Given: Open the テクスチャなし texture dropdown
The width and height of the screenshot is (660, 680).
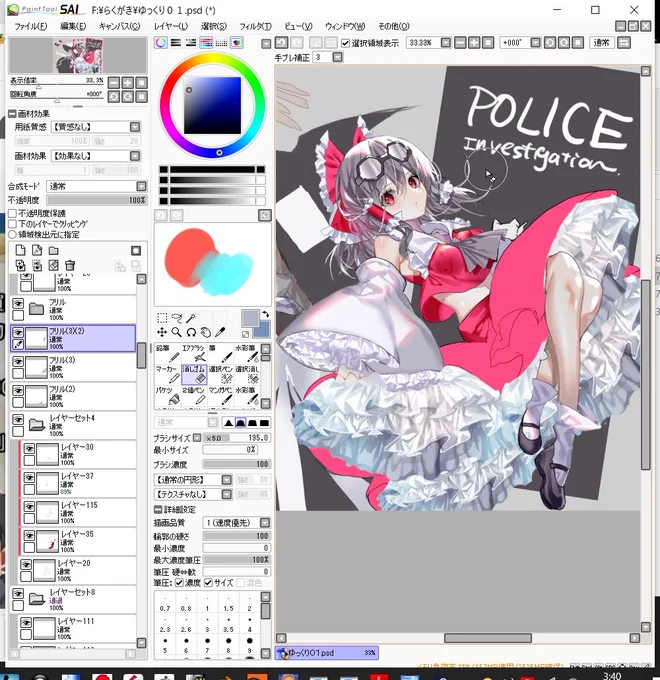Looking at the screenshot, I should 193,494.
